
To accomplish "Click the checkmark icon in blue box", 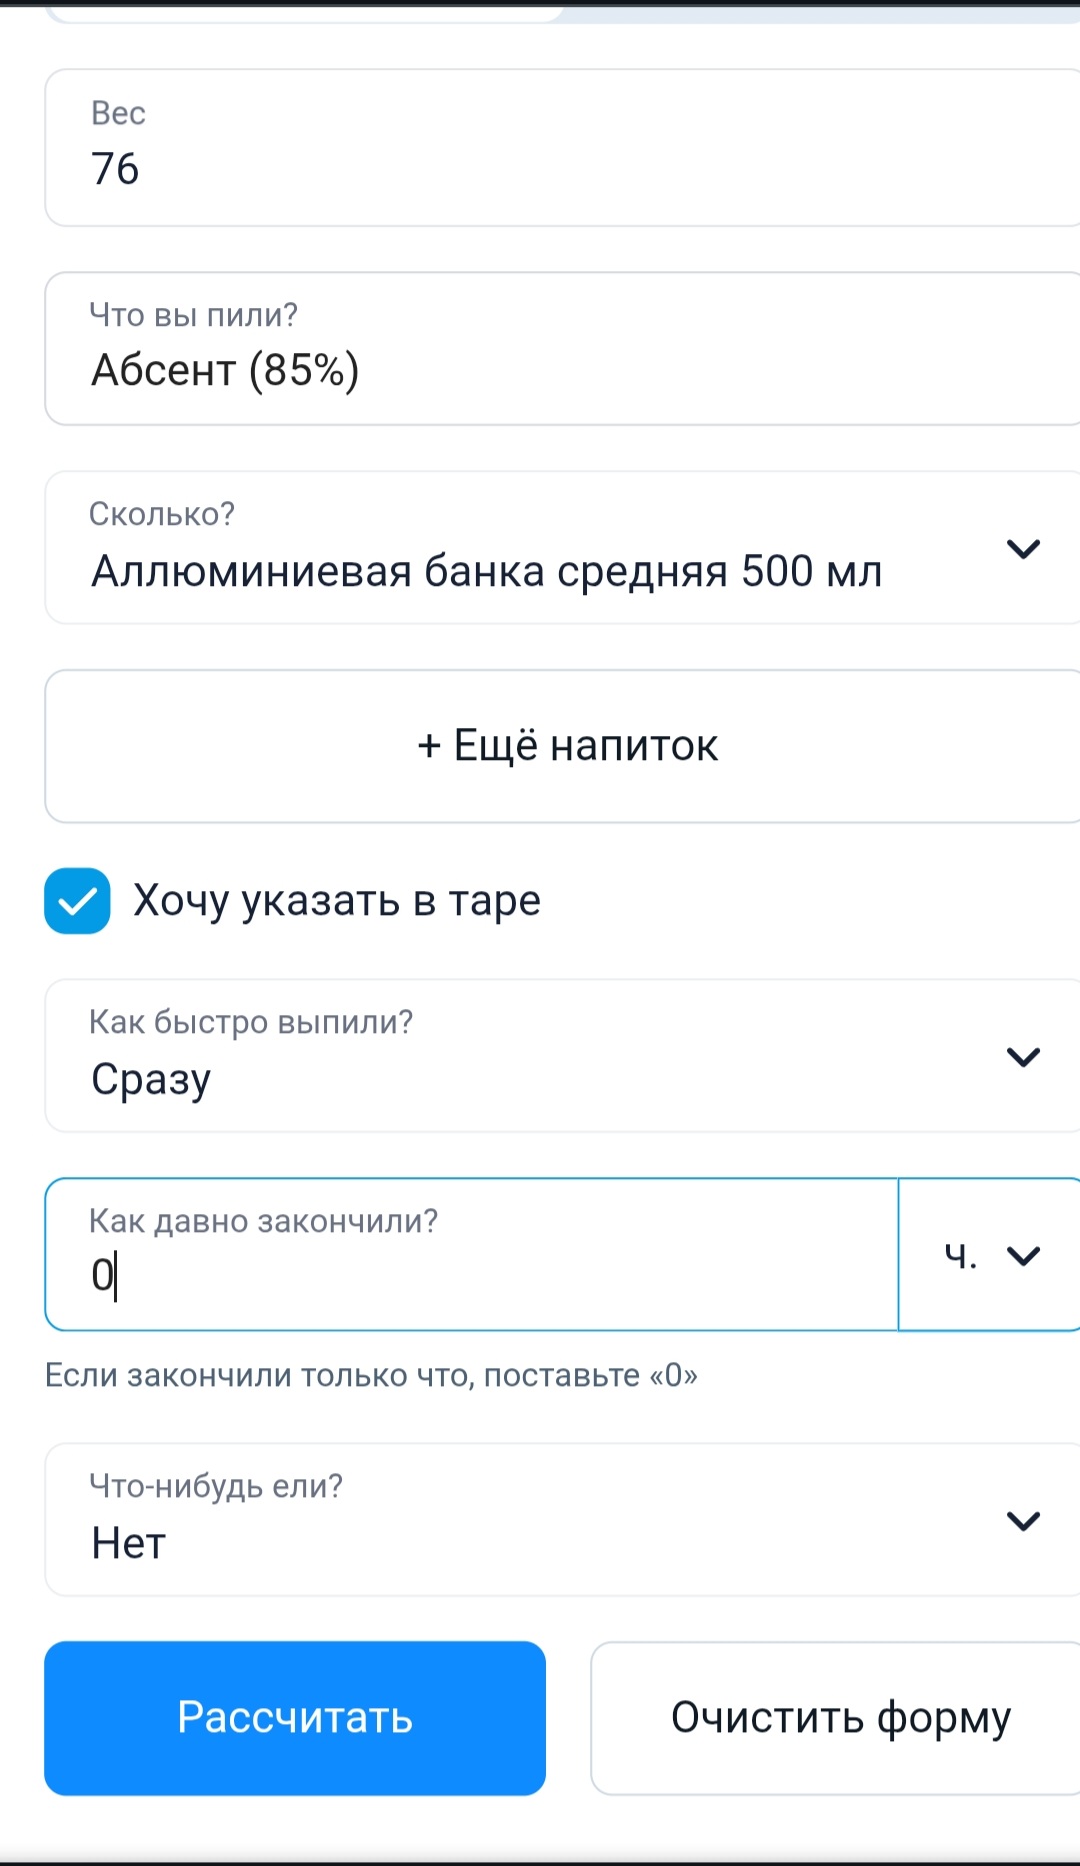I will (x=77, y=903).
